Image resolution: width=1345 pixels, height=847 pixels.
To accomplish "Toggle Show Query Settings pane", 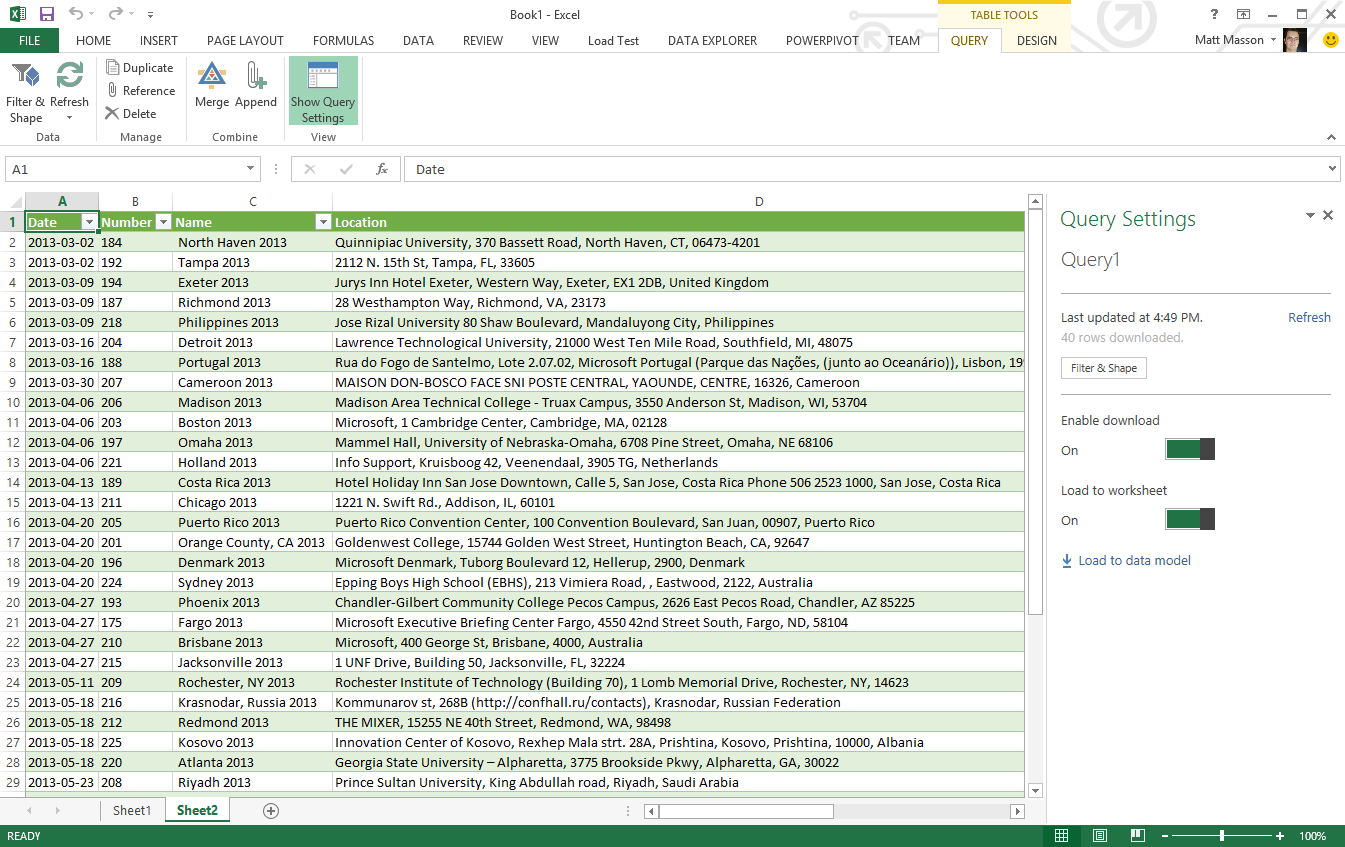I will tap(323, 91).
